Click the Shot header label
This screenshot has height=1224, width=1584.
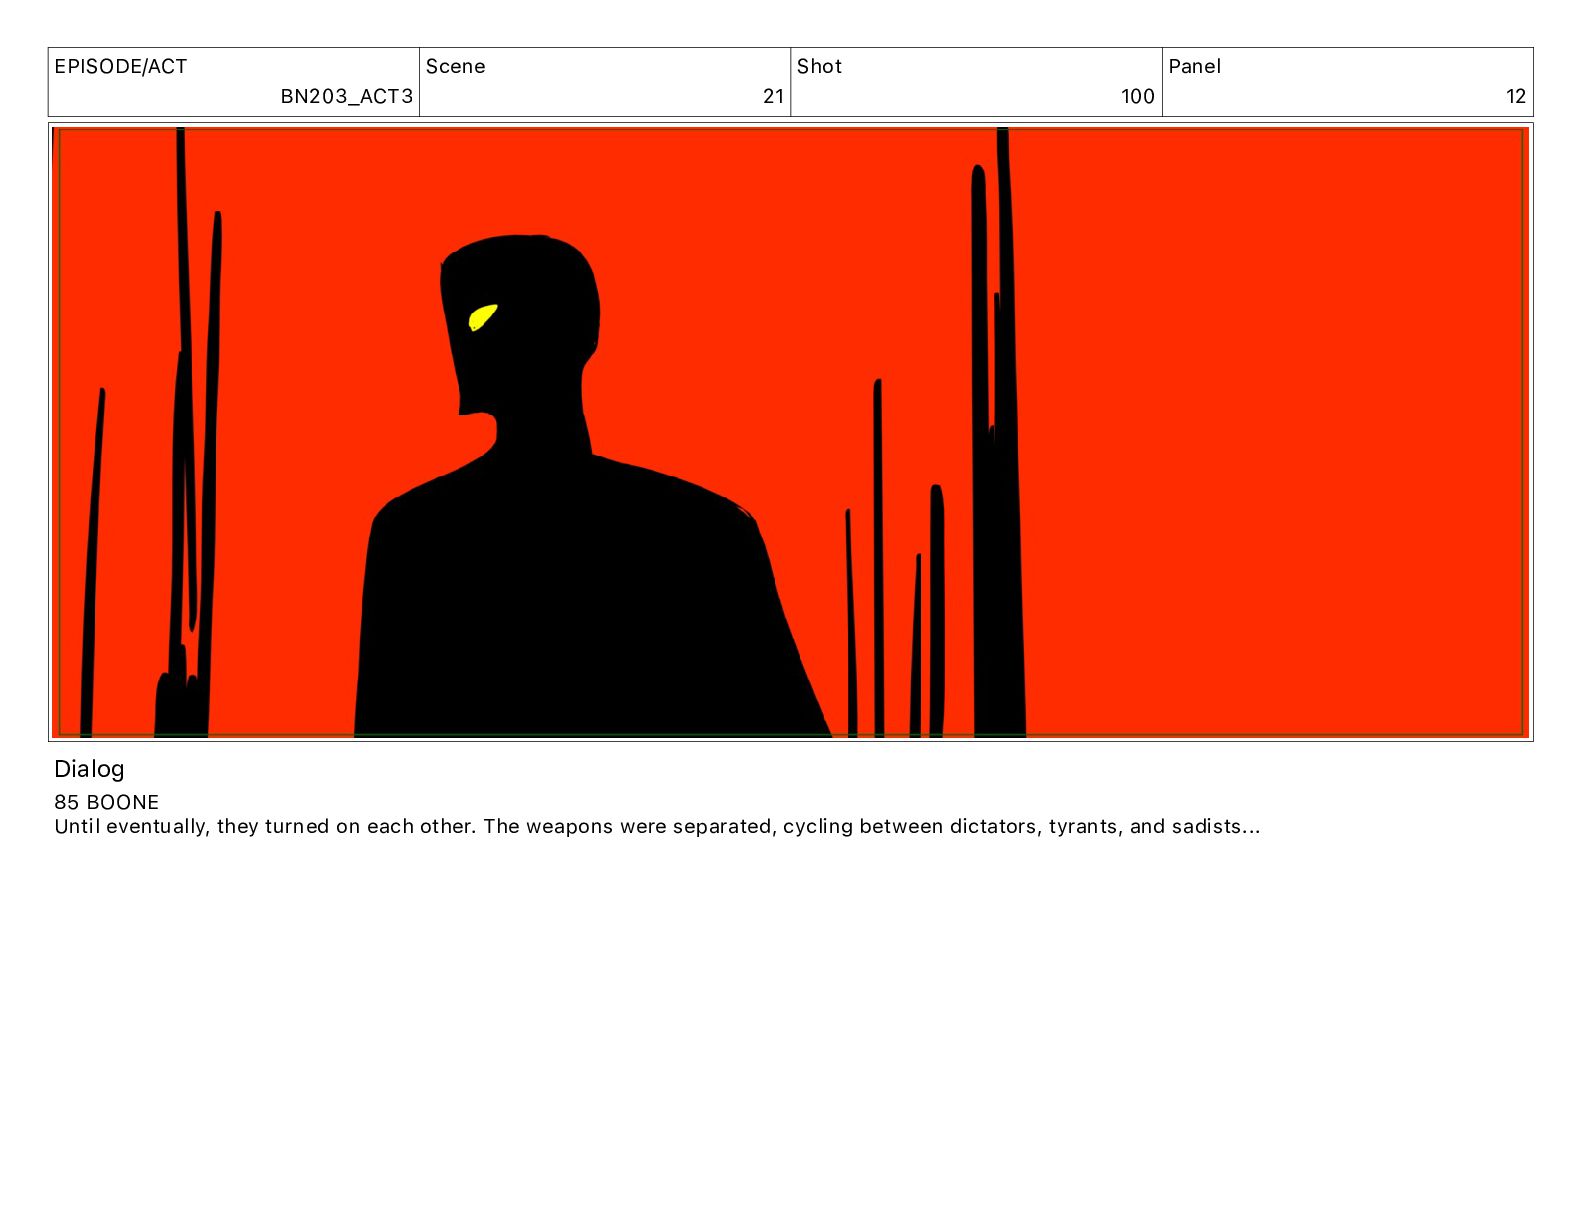820,67
